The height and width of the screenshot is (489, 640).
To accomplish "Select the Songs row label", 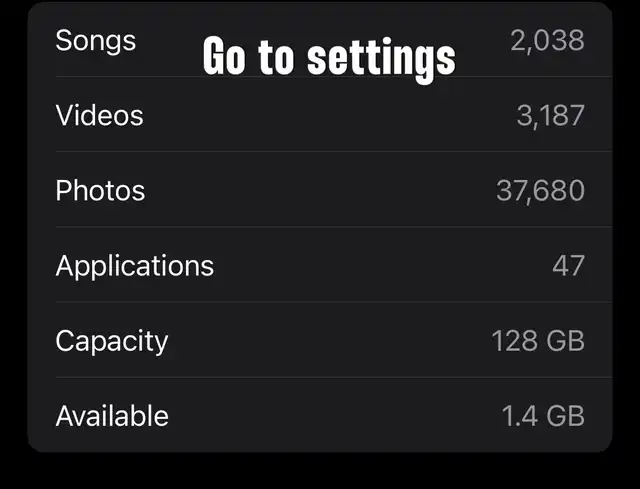I will coord(96,41).
